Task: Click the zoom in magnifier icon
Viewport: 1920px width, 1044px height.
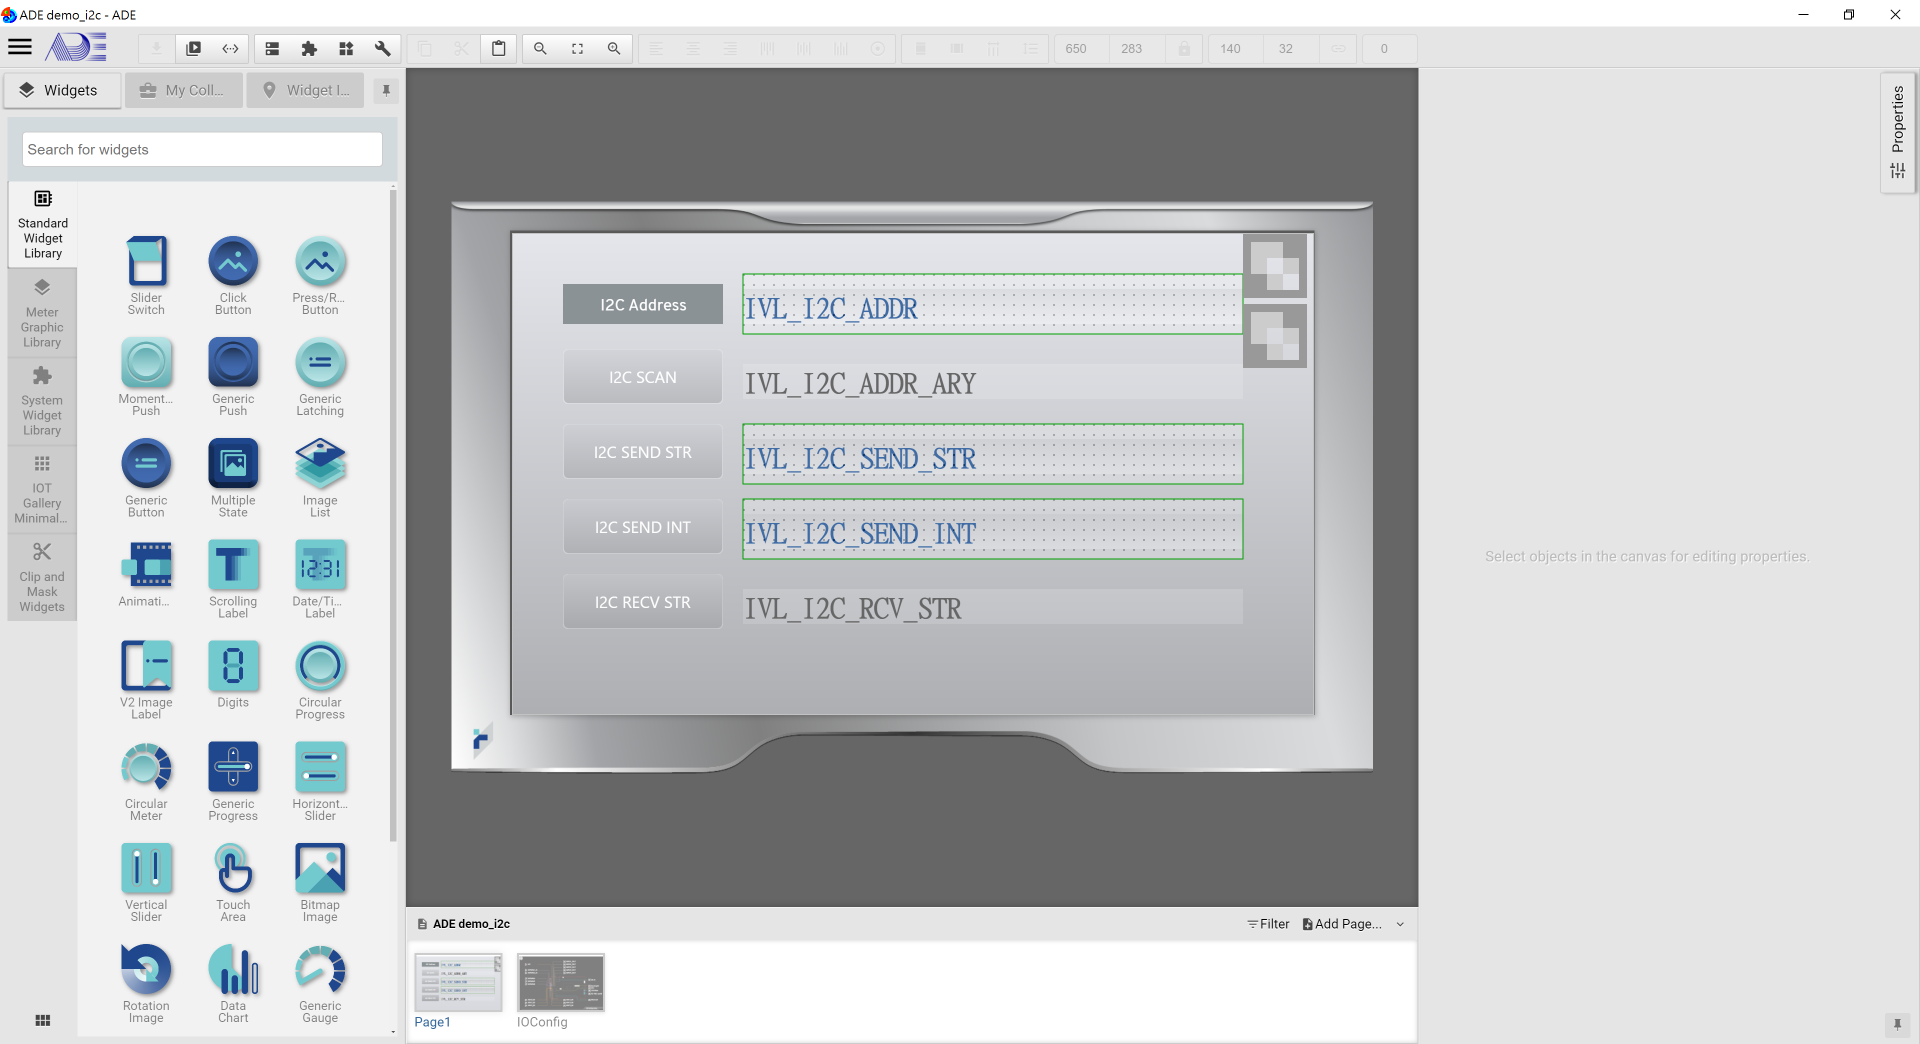Action: pos(614,48)
